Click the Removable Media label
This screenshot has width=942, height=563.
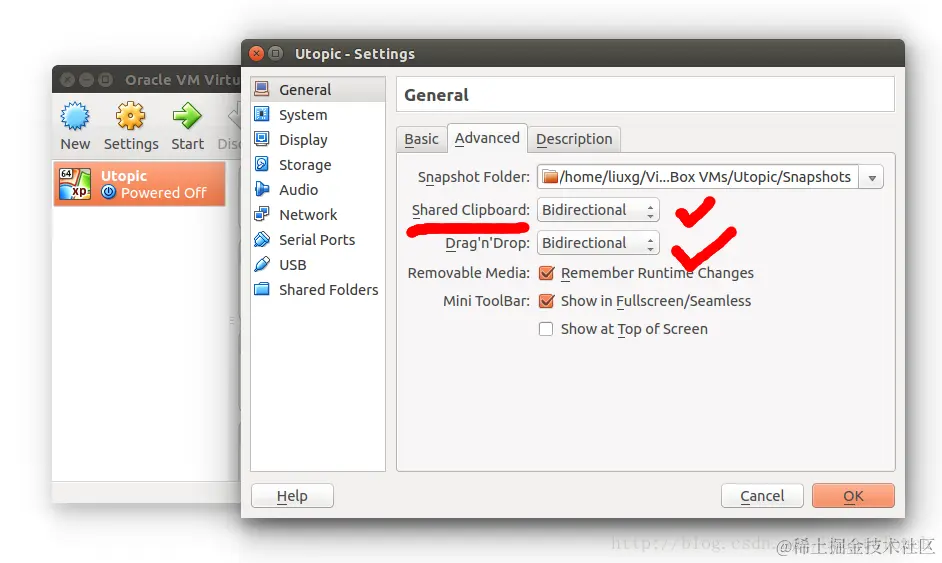[469, 273]
